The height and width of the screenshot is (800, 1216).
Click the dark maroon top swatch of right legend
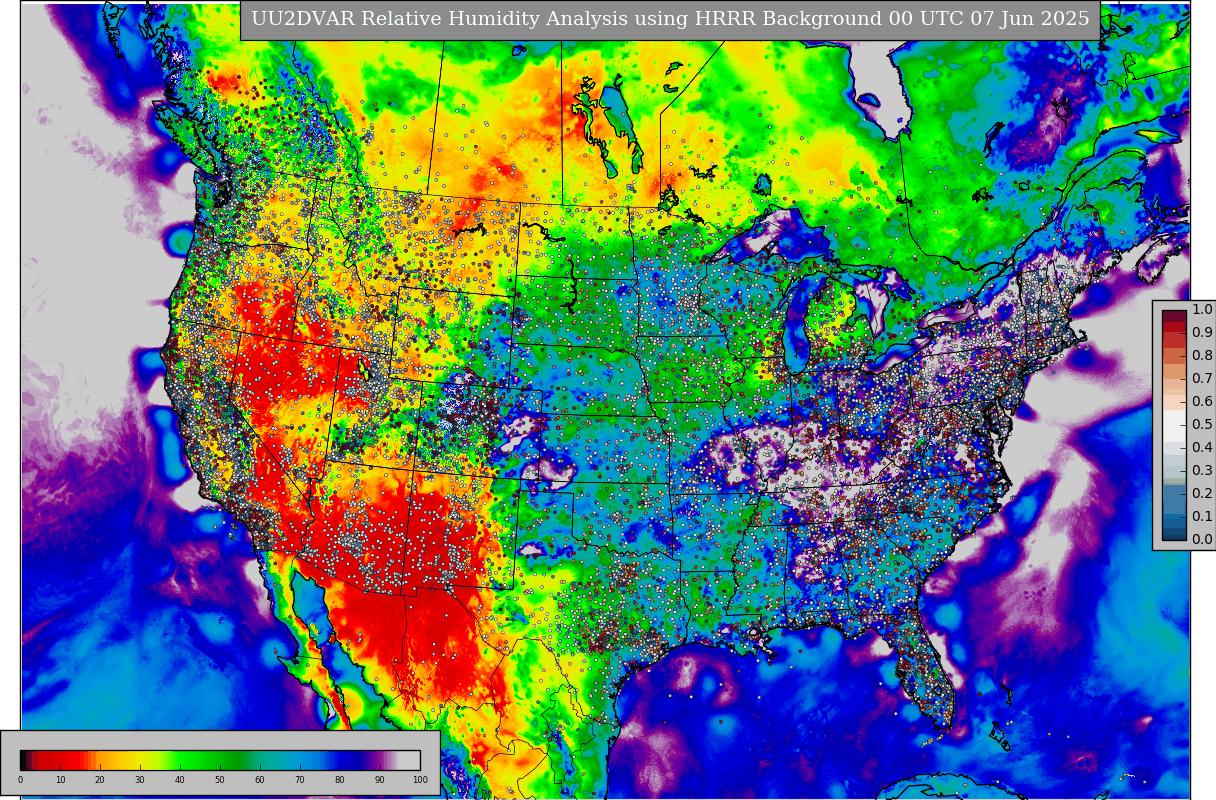tap(1174, 315)
